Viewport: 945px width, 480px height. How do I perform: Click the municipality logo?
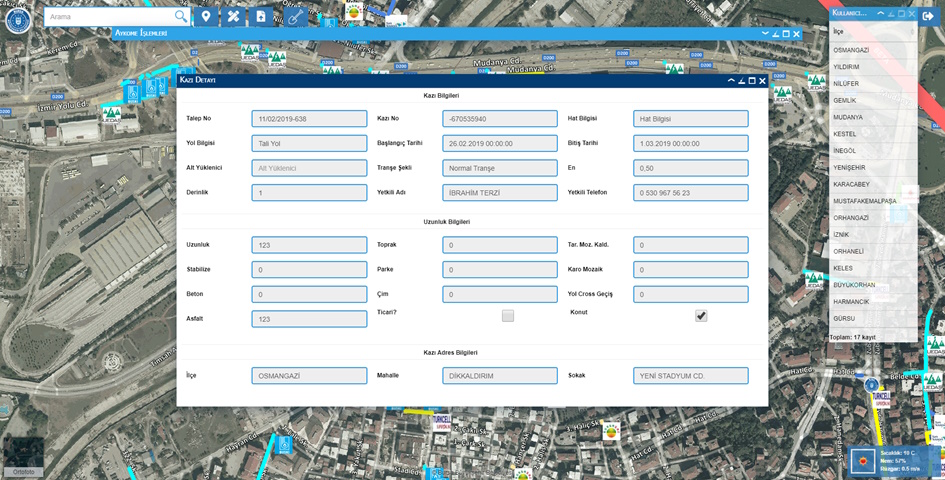click(x=18, y=20)
